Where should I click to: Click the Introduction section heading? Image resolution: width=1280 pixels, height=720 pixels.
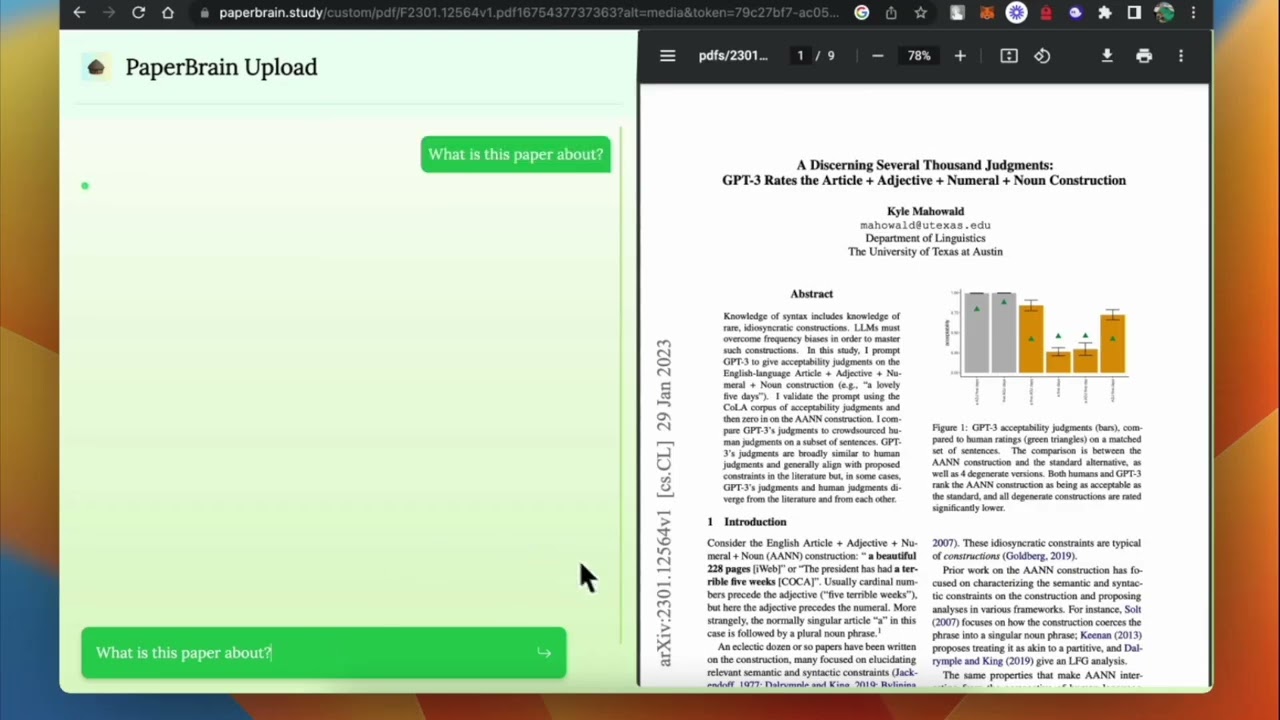pyautogui.click(x=747, y=522)
